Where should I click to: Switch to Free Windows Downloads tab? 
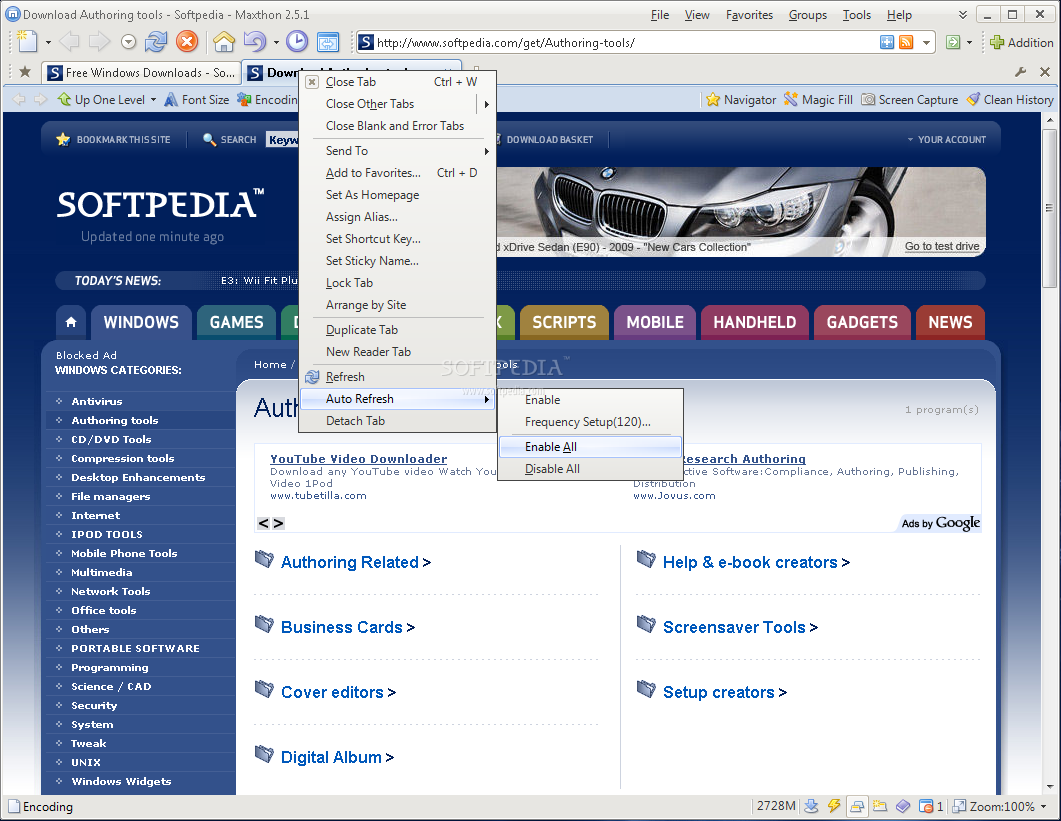[141, 72]
